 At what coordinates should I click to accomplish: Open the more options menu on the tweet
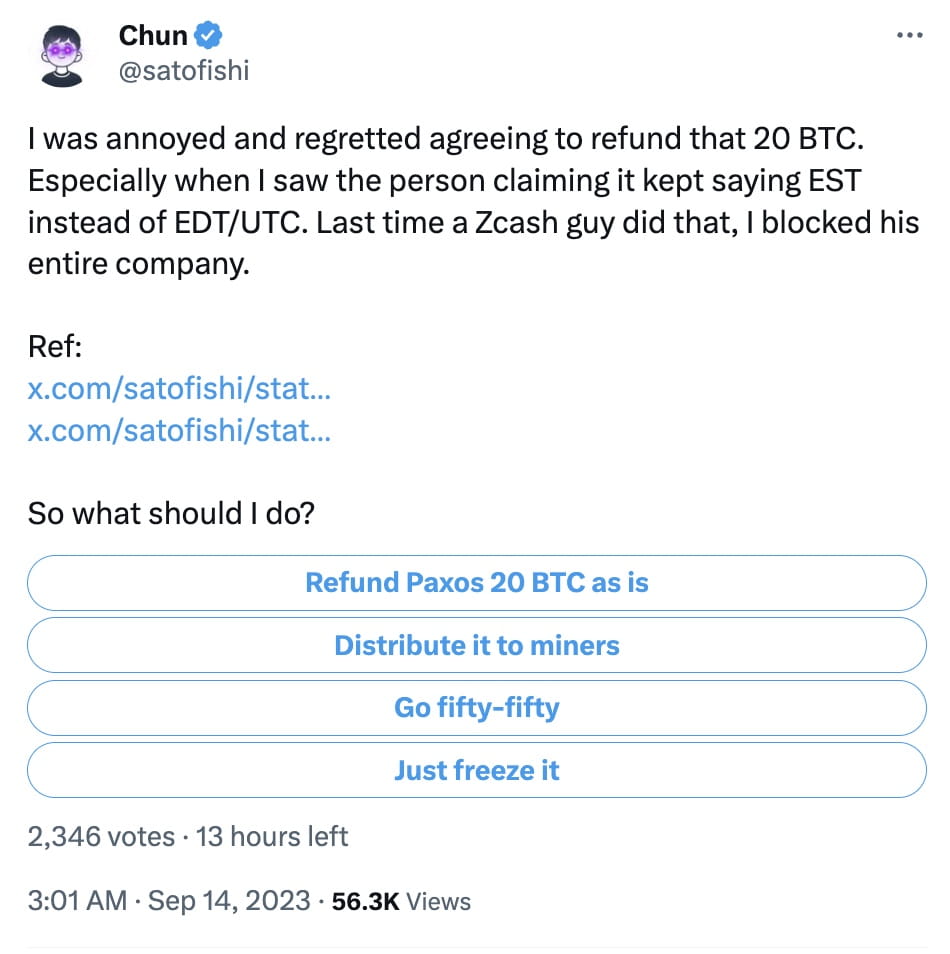(910, 33)
